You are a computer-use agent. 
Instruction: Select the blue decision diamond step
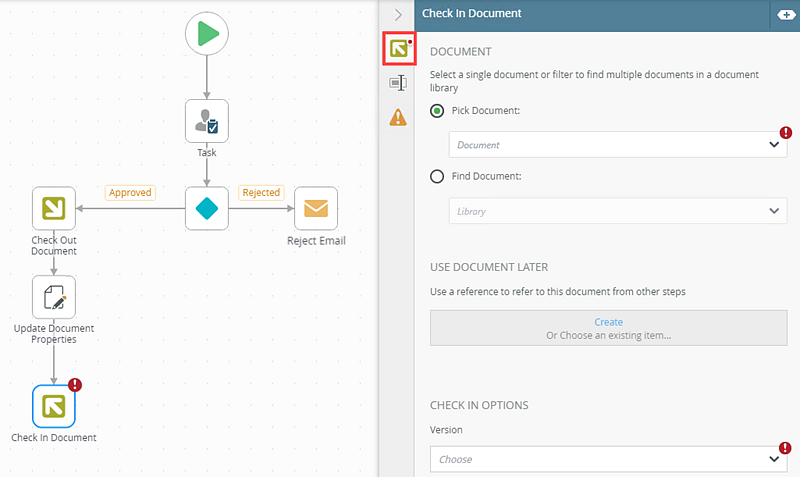[207, 208]
